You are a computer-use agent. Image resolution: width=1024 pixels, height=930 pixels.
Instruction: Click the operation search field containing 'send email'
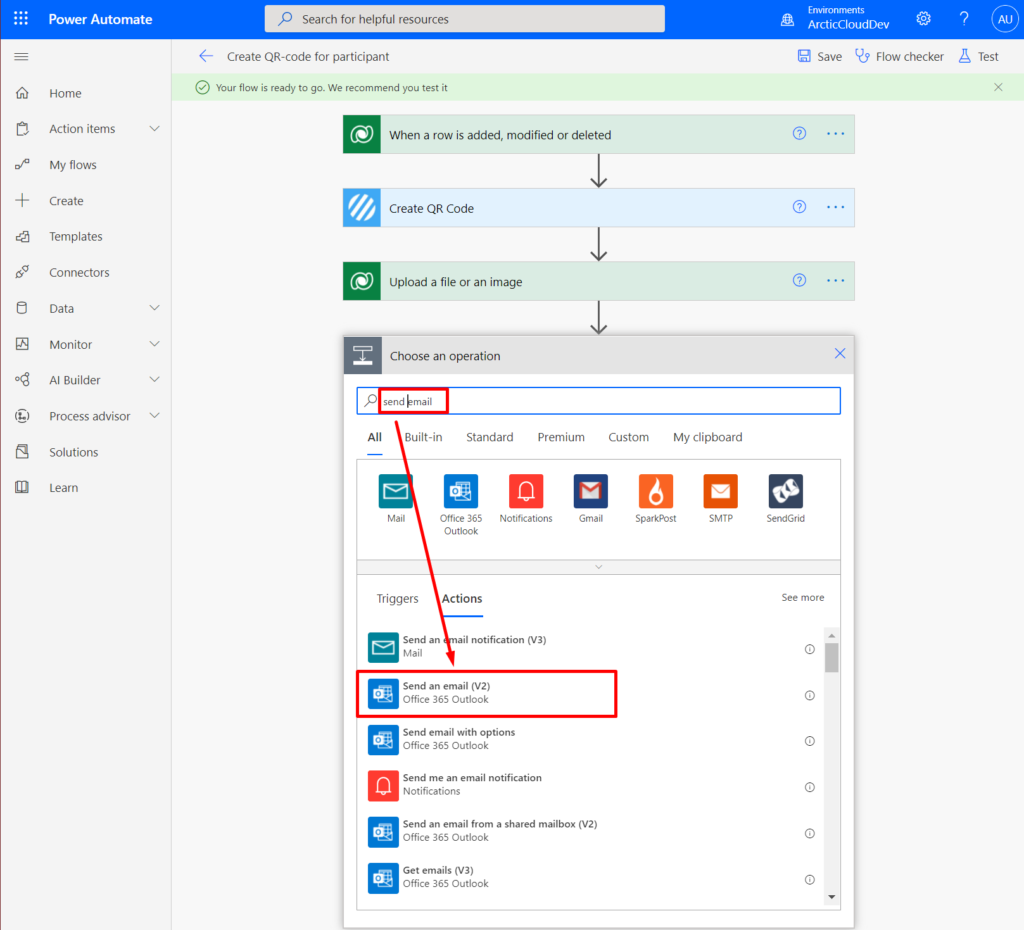[x=598, y=401]
